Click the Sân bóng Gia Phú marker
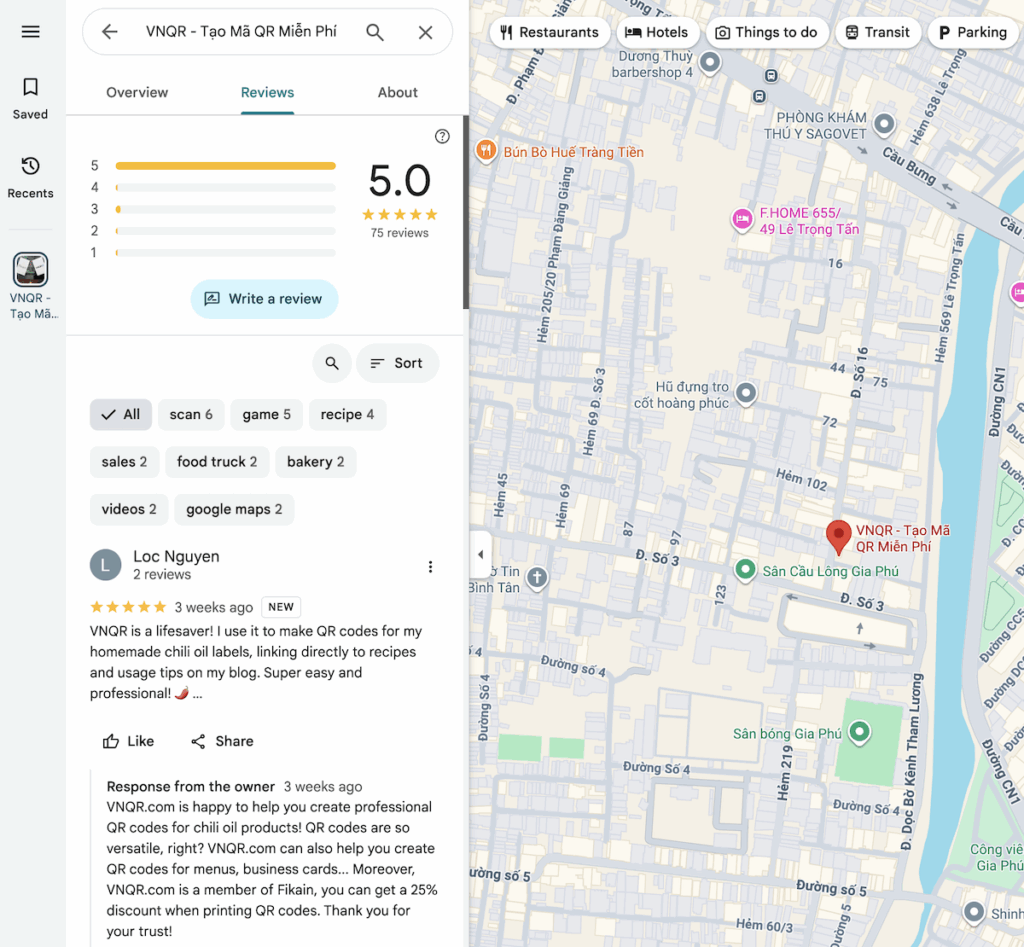The height and width of the screenshot is (947, 1024). tap(859, 731)
